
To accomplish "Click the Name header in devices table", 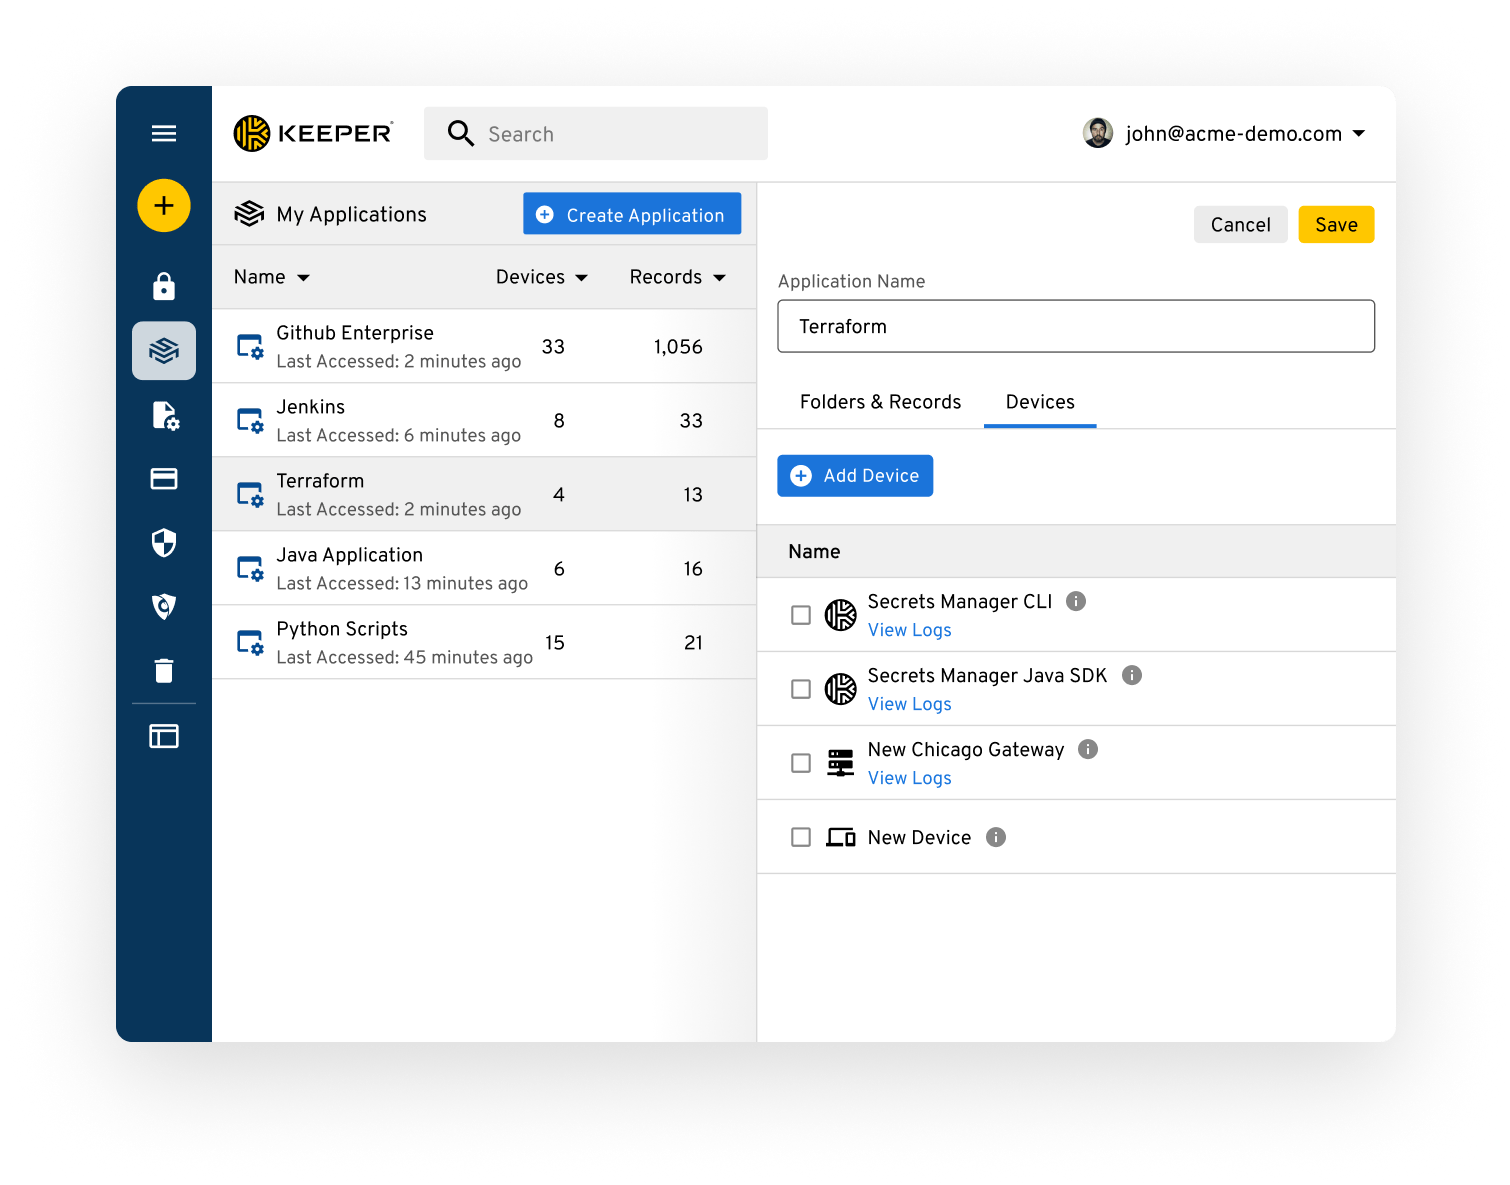I will tap(814, 552).
